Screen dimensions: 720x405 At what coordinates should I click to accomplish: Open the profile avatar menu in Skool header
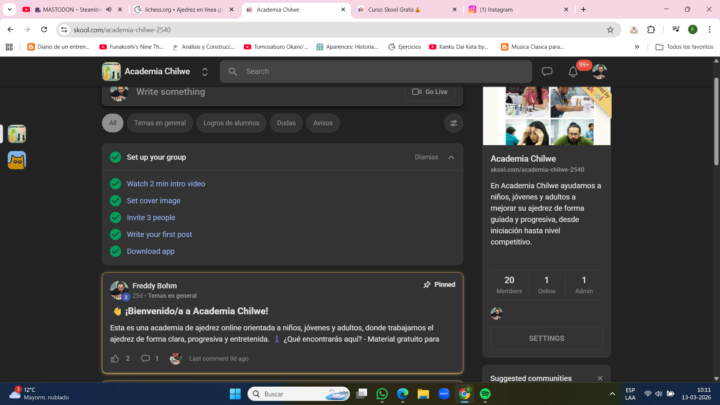599,72
